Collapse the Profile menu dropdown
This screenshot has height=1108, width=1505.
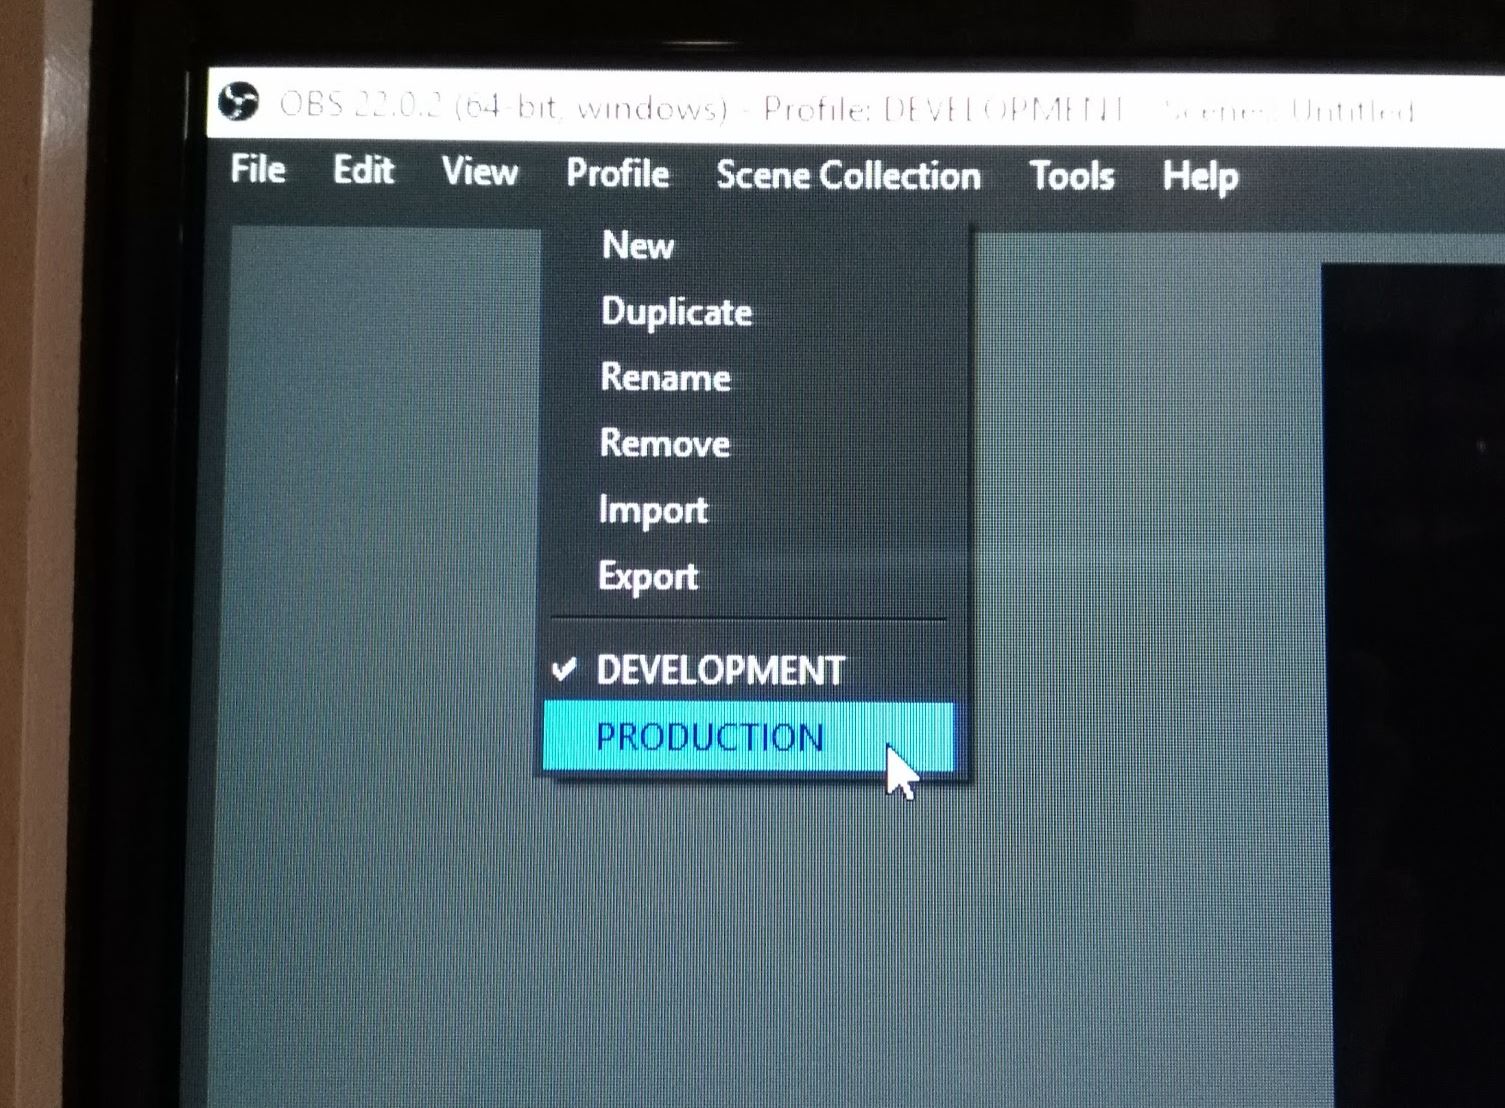[617, 174]
